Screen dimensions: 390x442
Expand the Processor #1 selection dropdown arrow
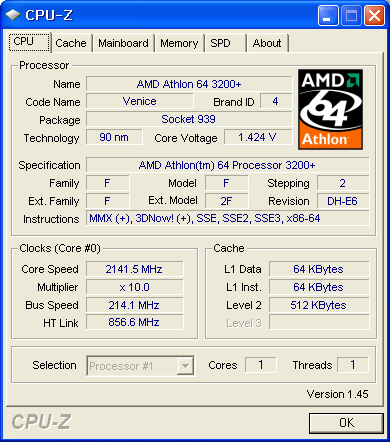[185, 366]
